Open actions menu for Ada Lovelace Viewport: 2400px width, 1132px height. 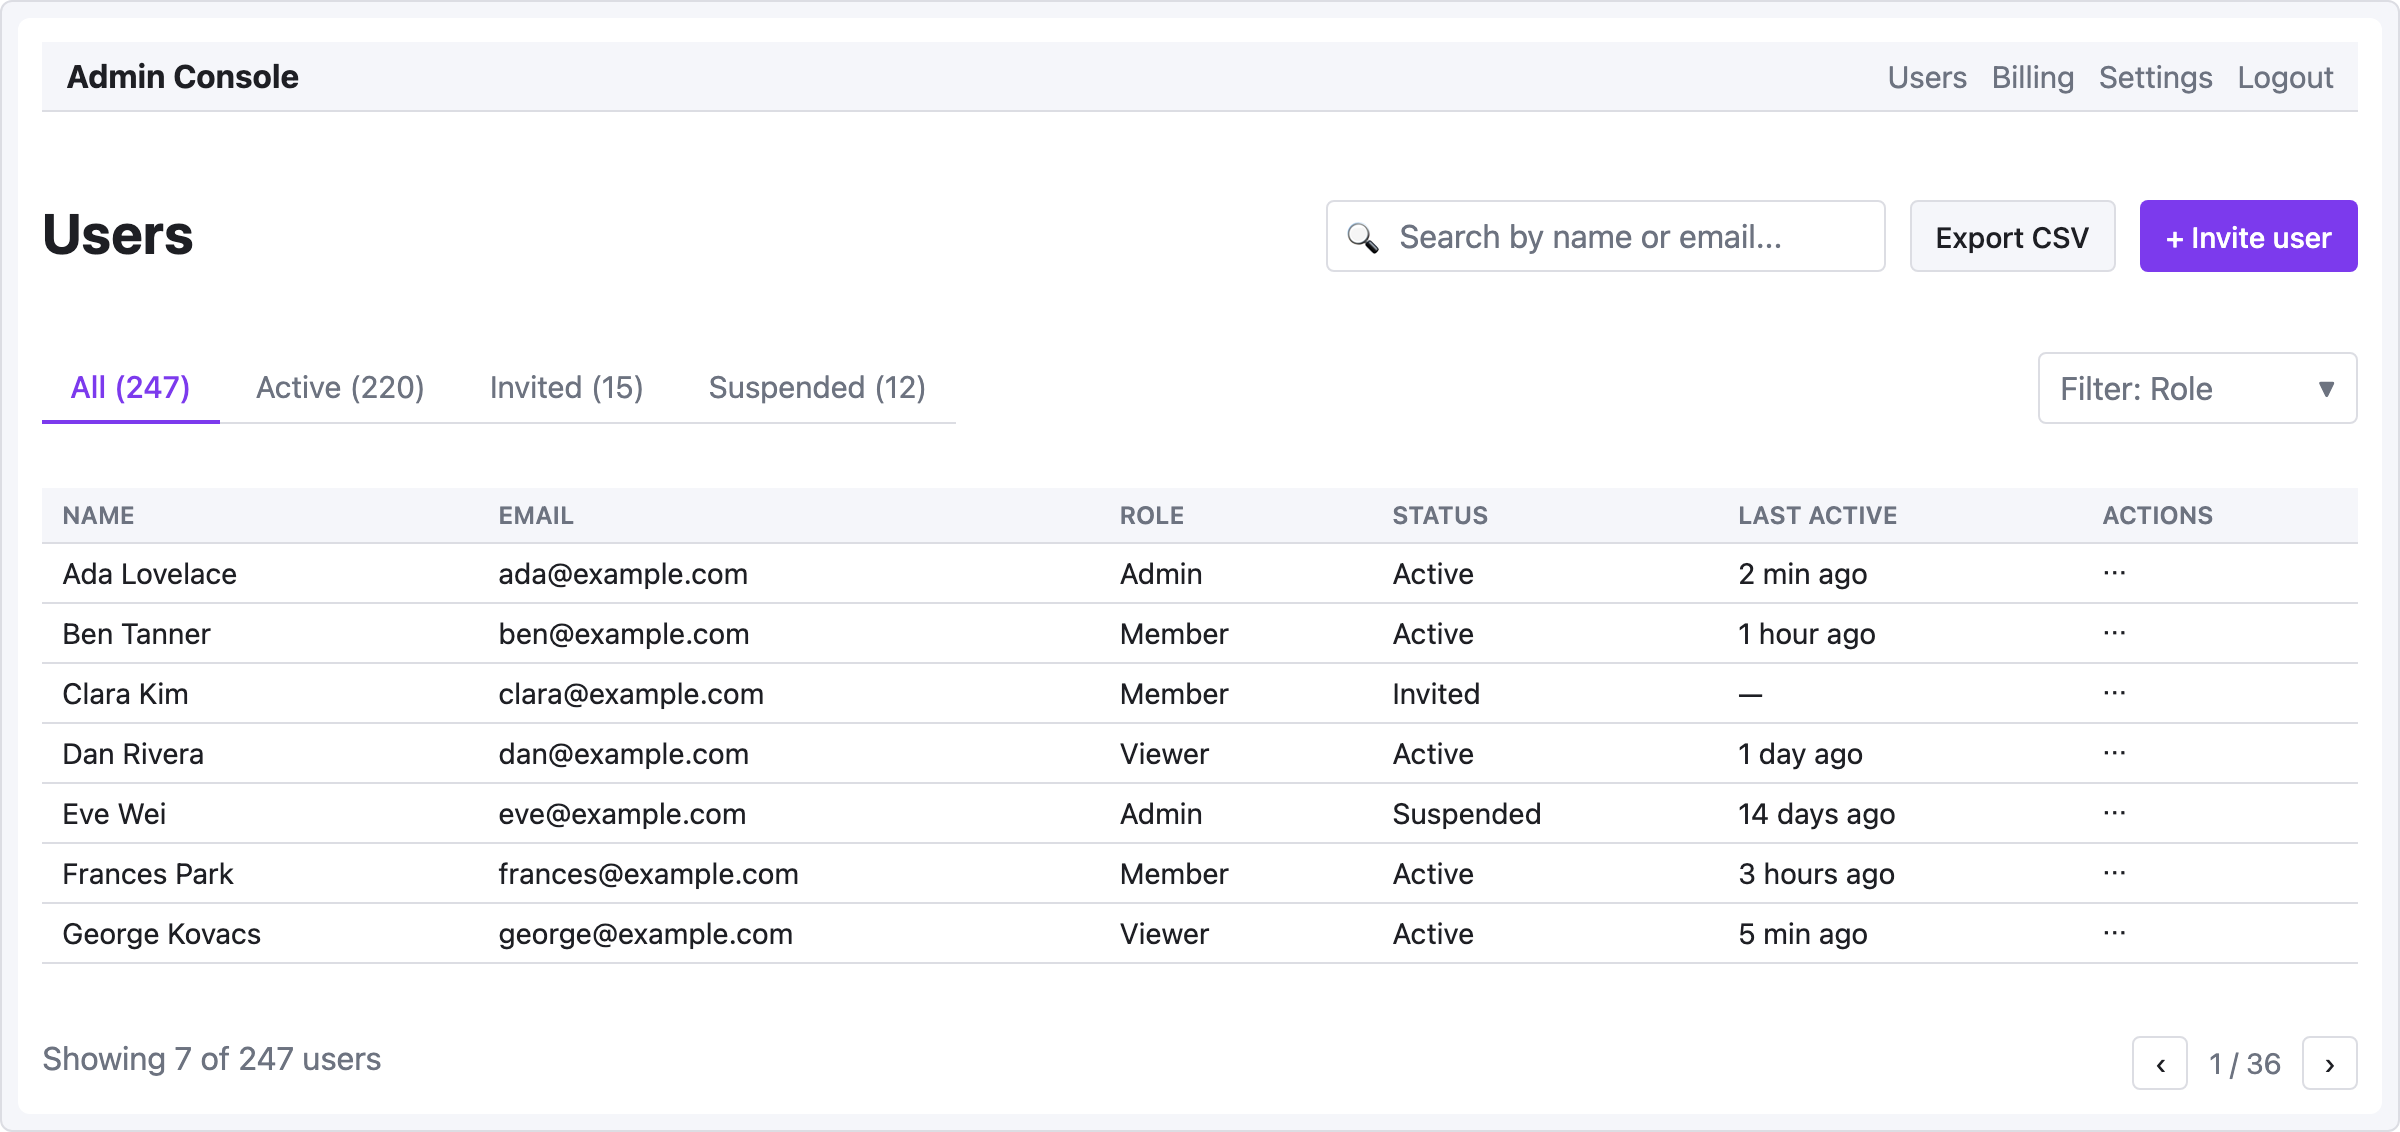pyautogui.click(x=2114, y=573)
